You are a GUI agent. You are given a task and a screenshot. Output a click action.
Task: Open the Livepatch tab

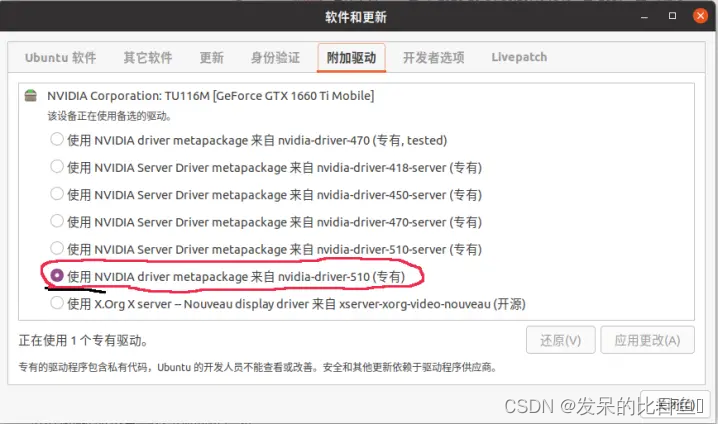point(519,58)
